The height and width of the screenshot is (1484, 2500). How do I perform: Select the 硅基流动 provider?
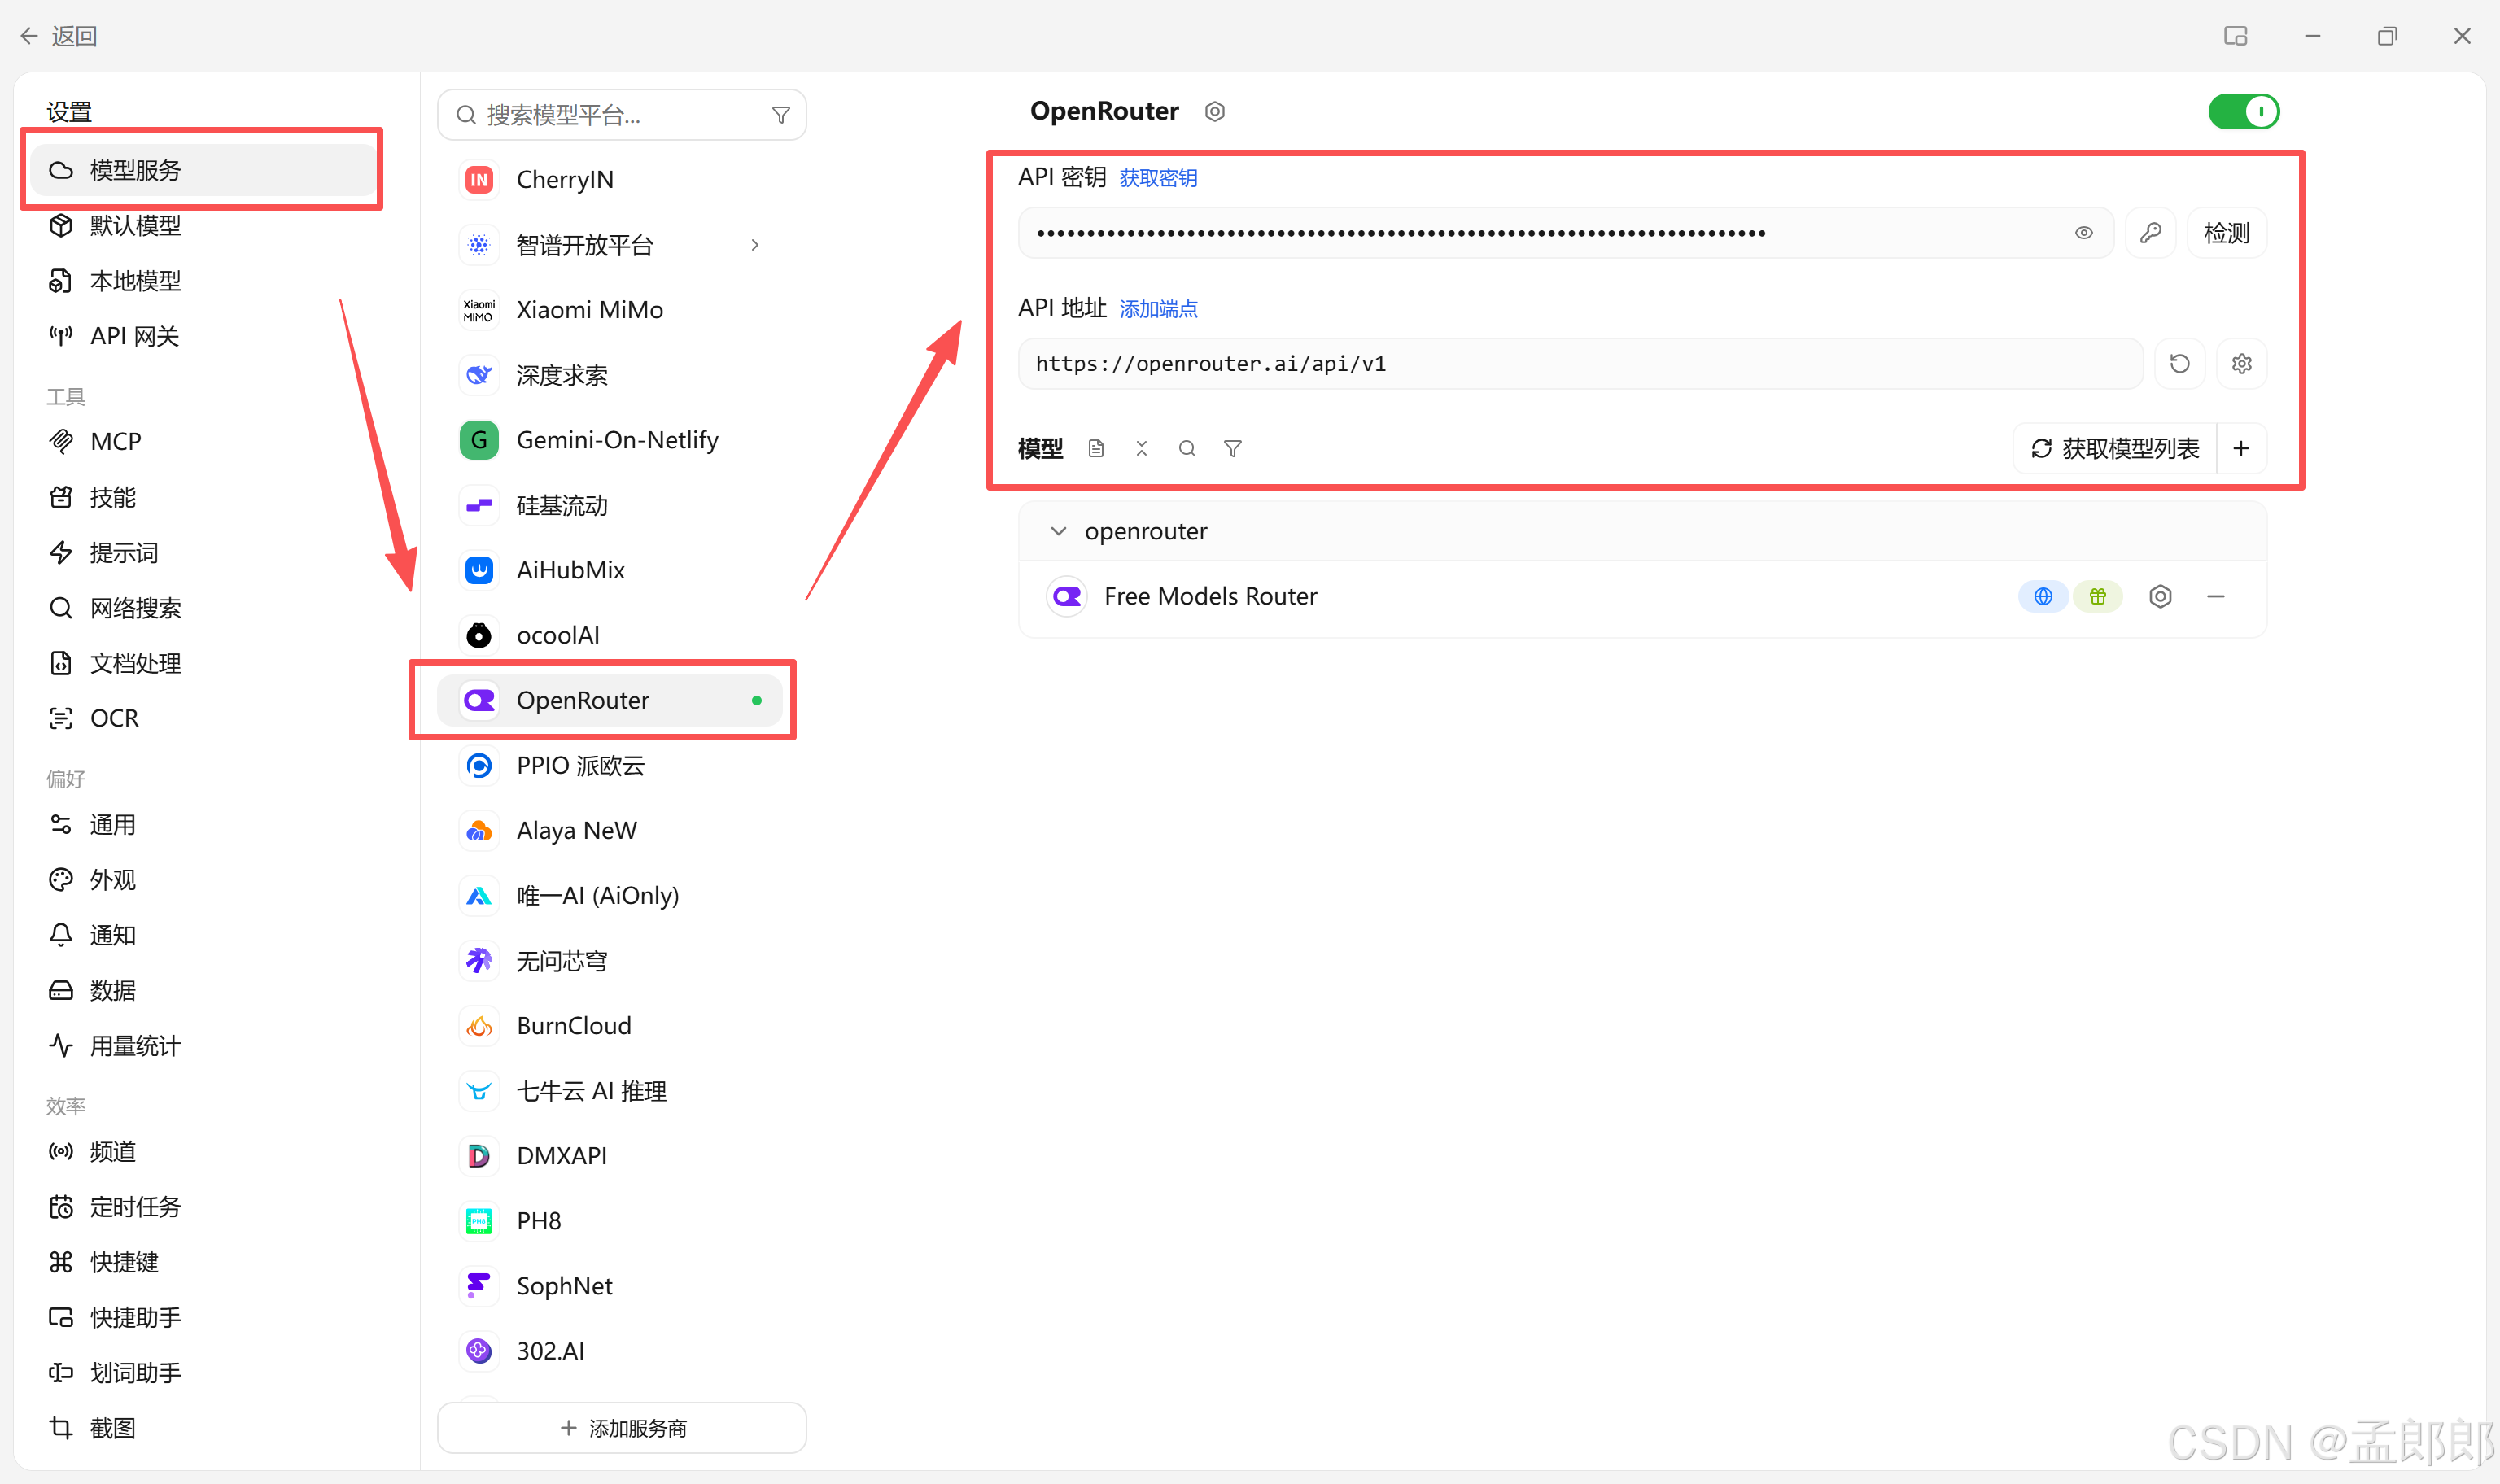pos(610,505)
